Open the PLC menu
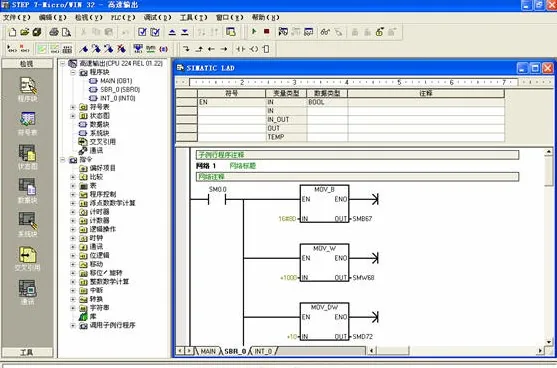 123,17
